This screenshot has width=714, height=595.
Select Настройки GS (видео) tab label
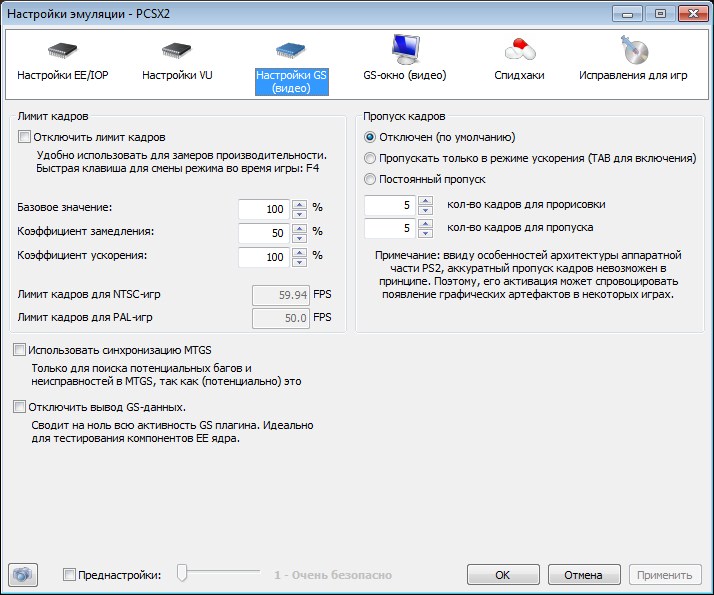pos(291,81)
